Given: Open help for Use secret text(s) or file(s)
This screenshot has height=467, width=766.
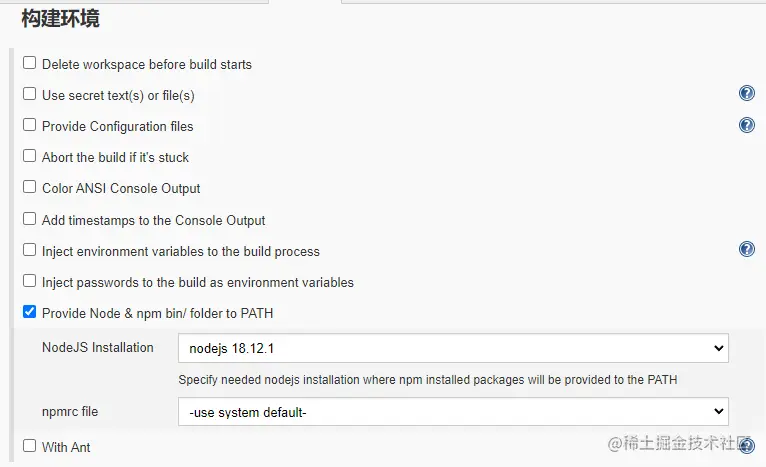Looking at the screenshot, I should click(746, 94).
